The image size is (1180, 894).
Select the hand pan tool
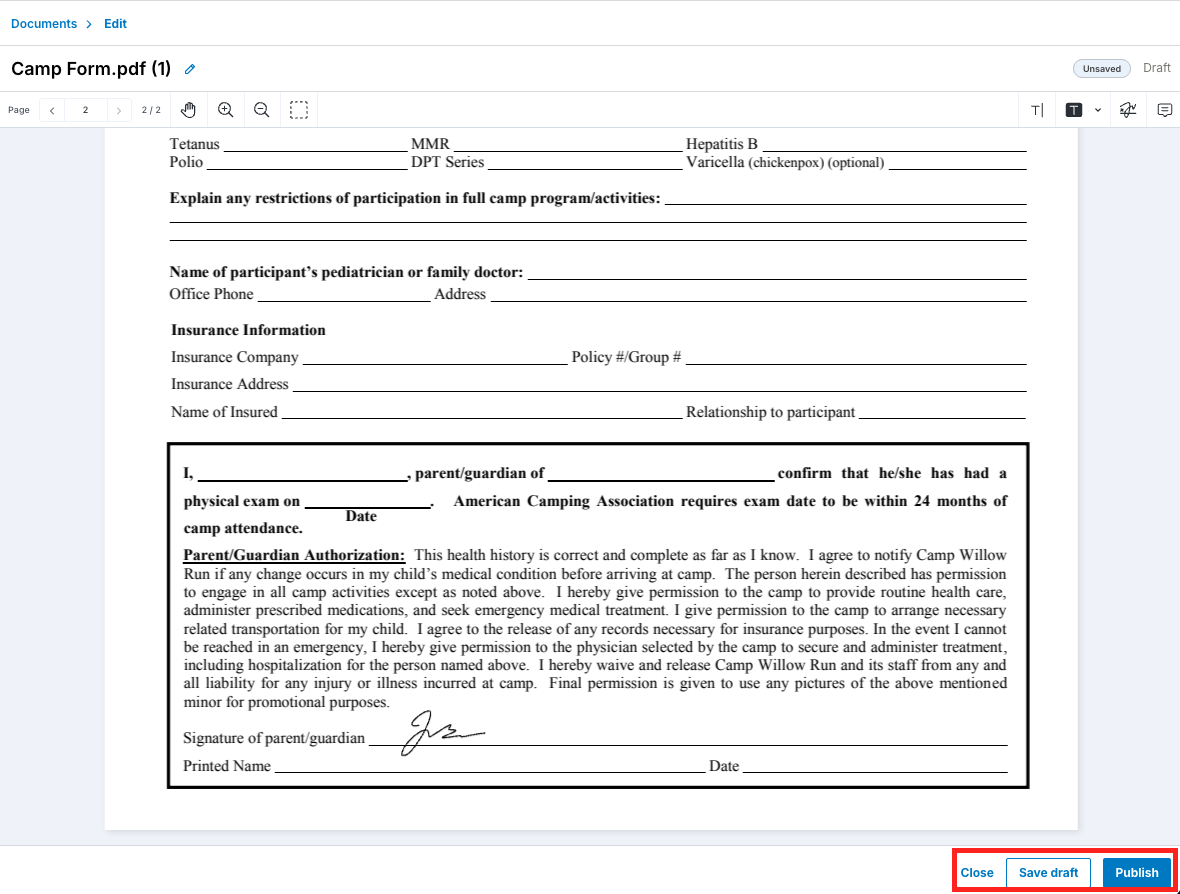click(x=188, y=110)
